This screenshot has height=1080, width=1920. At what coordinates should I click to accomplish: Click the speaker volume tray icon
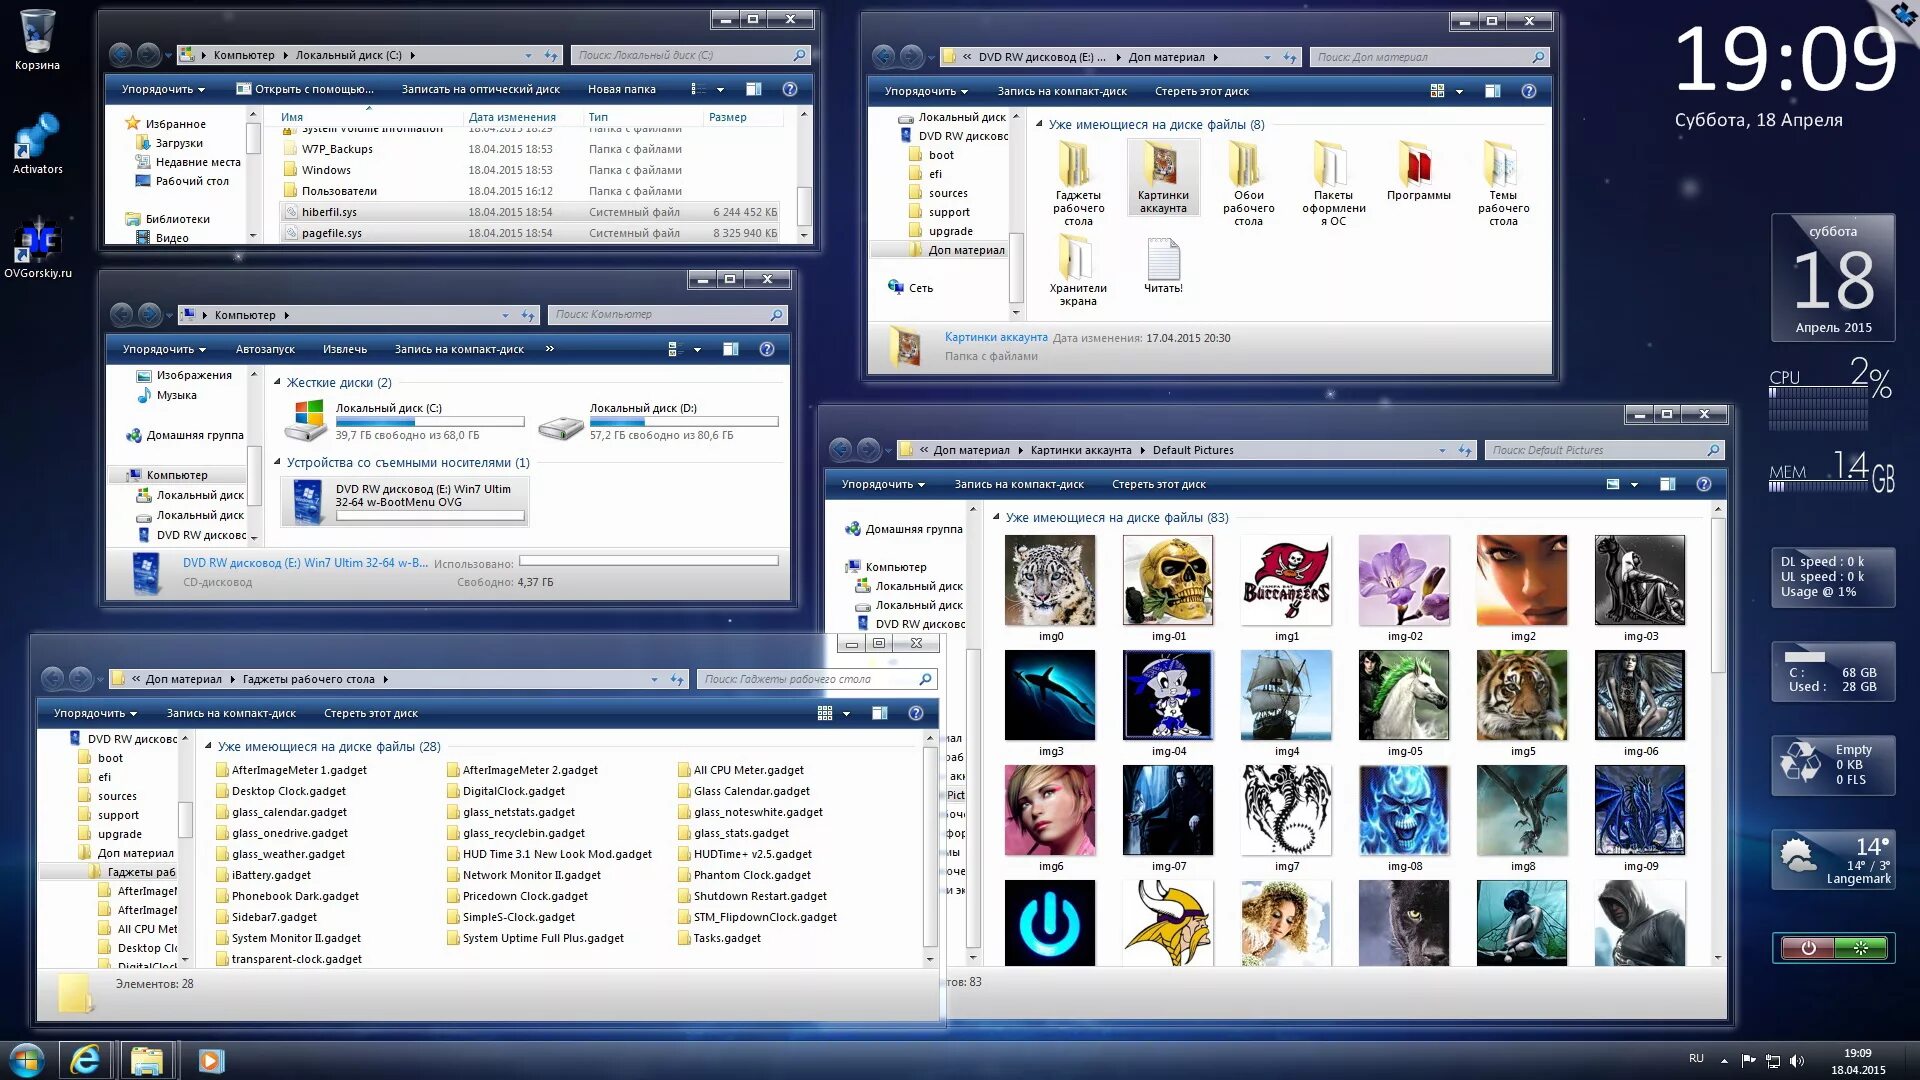point(1797,1060)
